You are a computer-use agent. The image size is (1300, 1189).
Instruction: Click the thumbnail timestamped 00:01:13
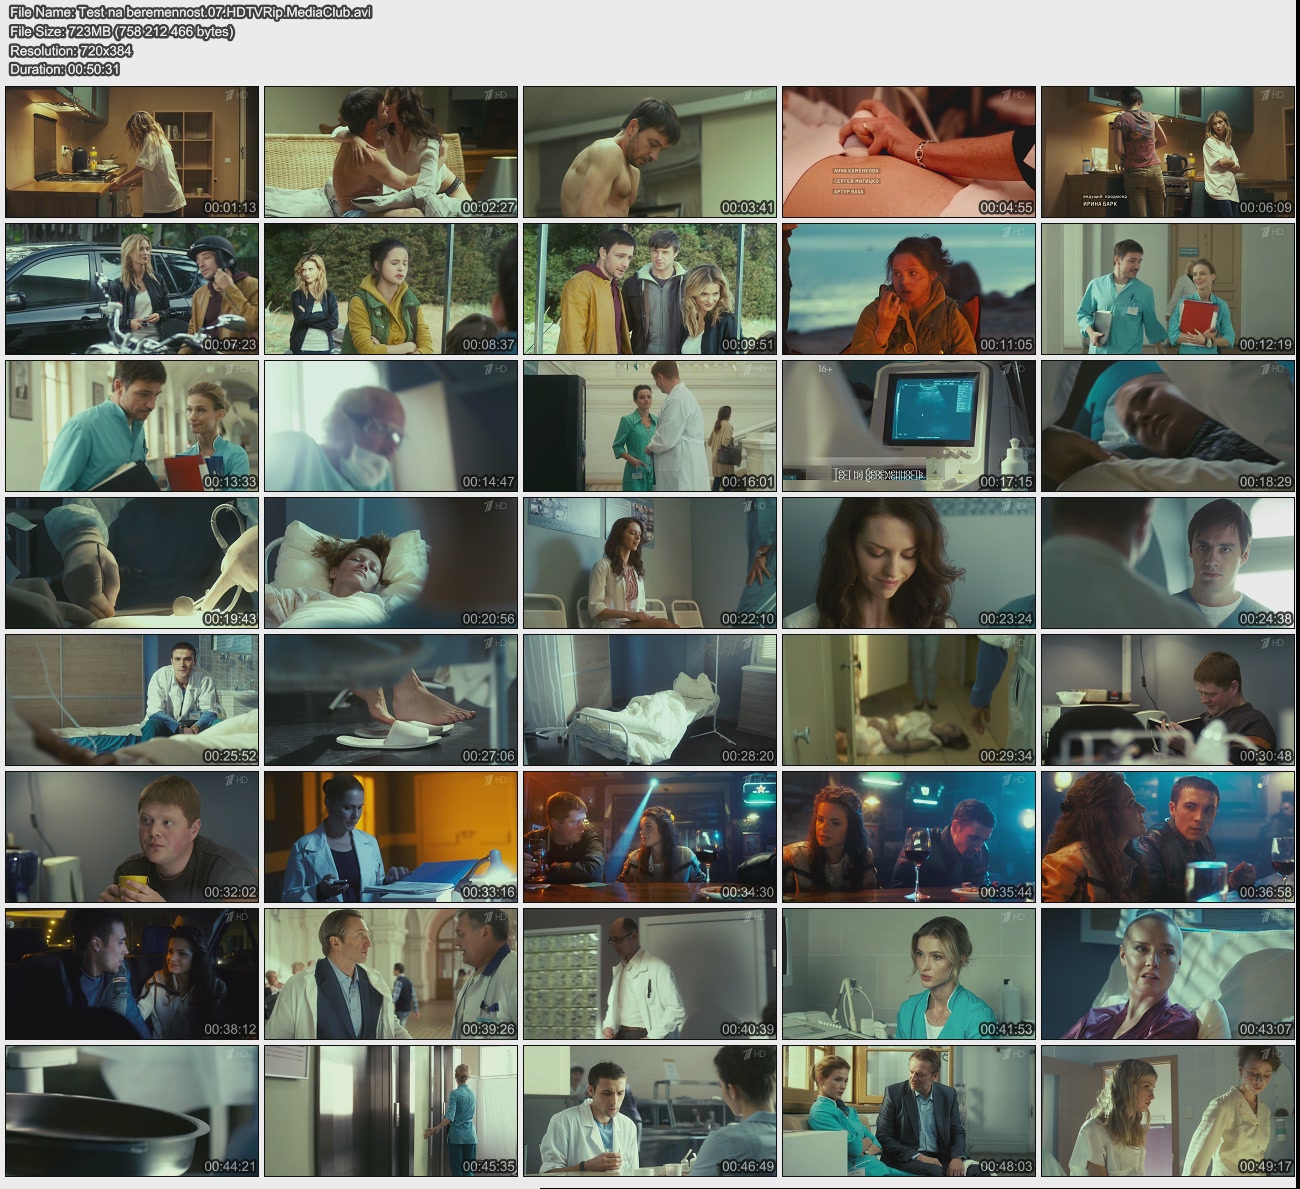pos(132,152)
